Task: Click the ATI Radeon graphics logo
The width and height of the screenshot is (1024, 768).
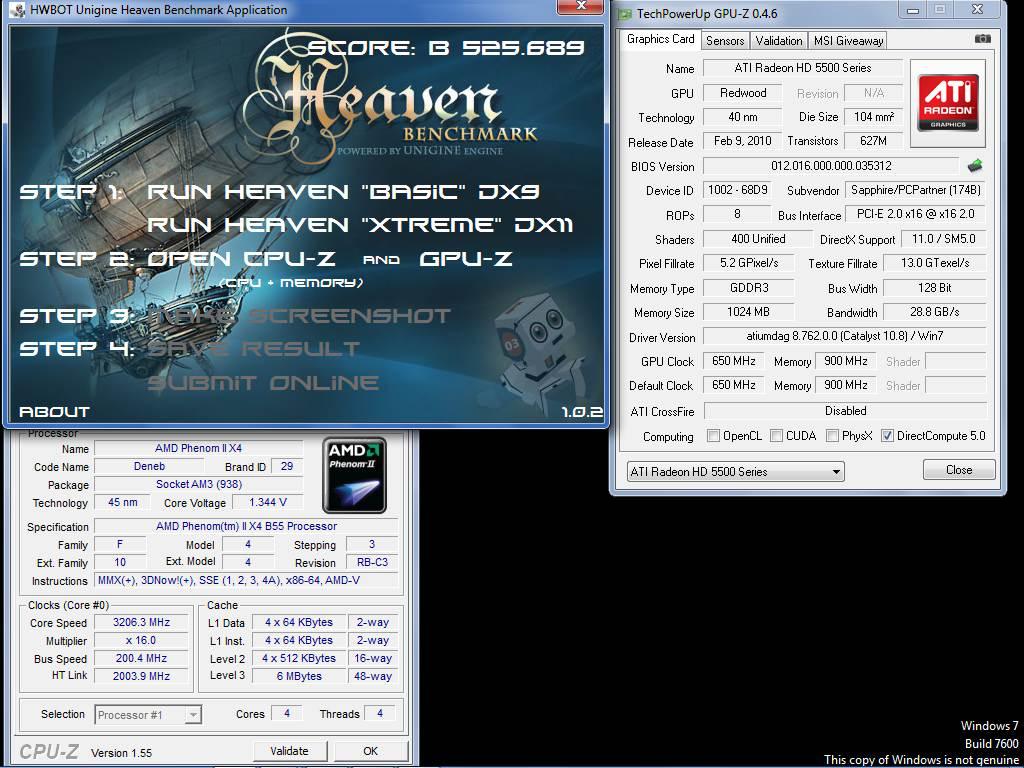Action: [x=948, y=103]
